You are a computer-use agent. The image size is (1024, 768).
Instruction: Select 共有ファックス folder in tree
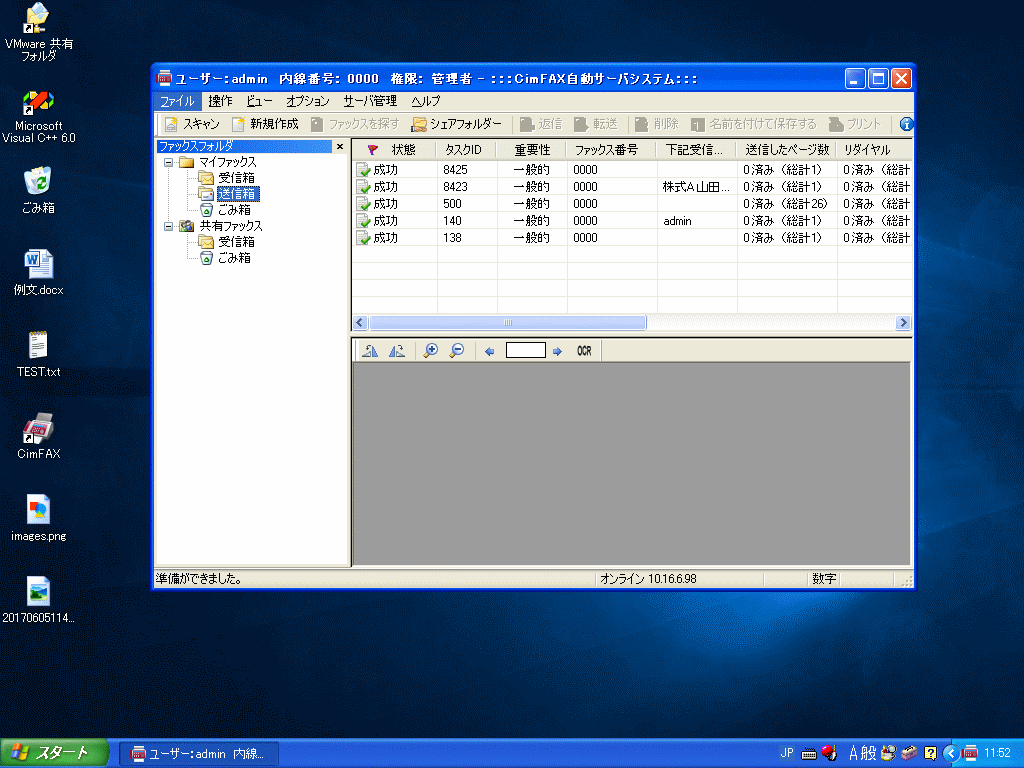(x=231, y=226)
